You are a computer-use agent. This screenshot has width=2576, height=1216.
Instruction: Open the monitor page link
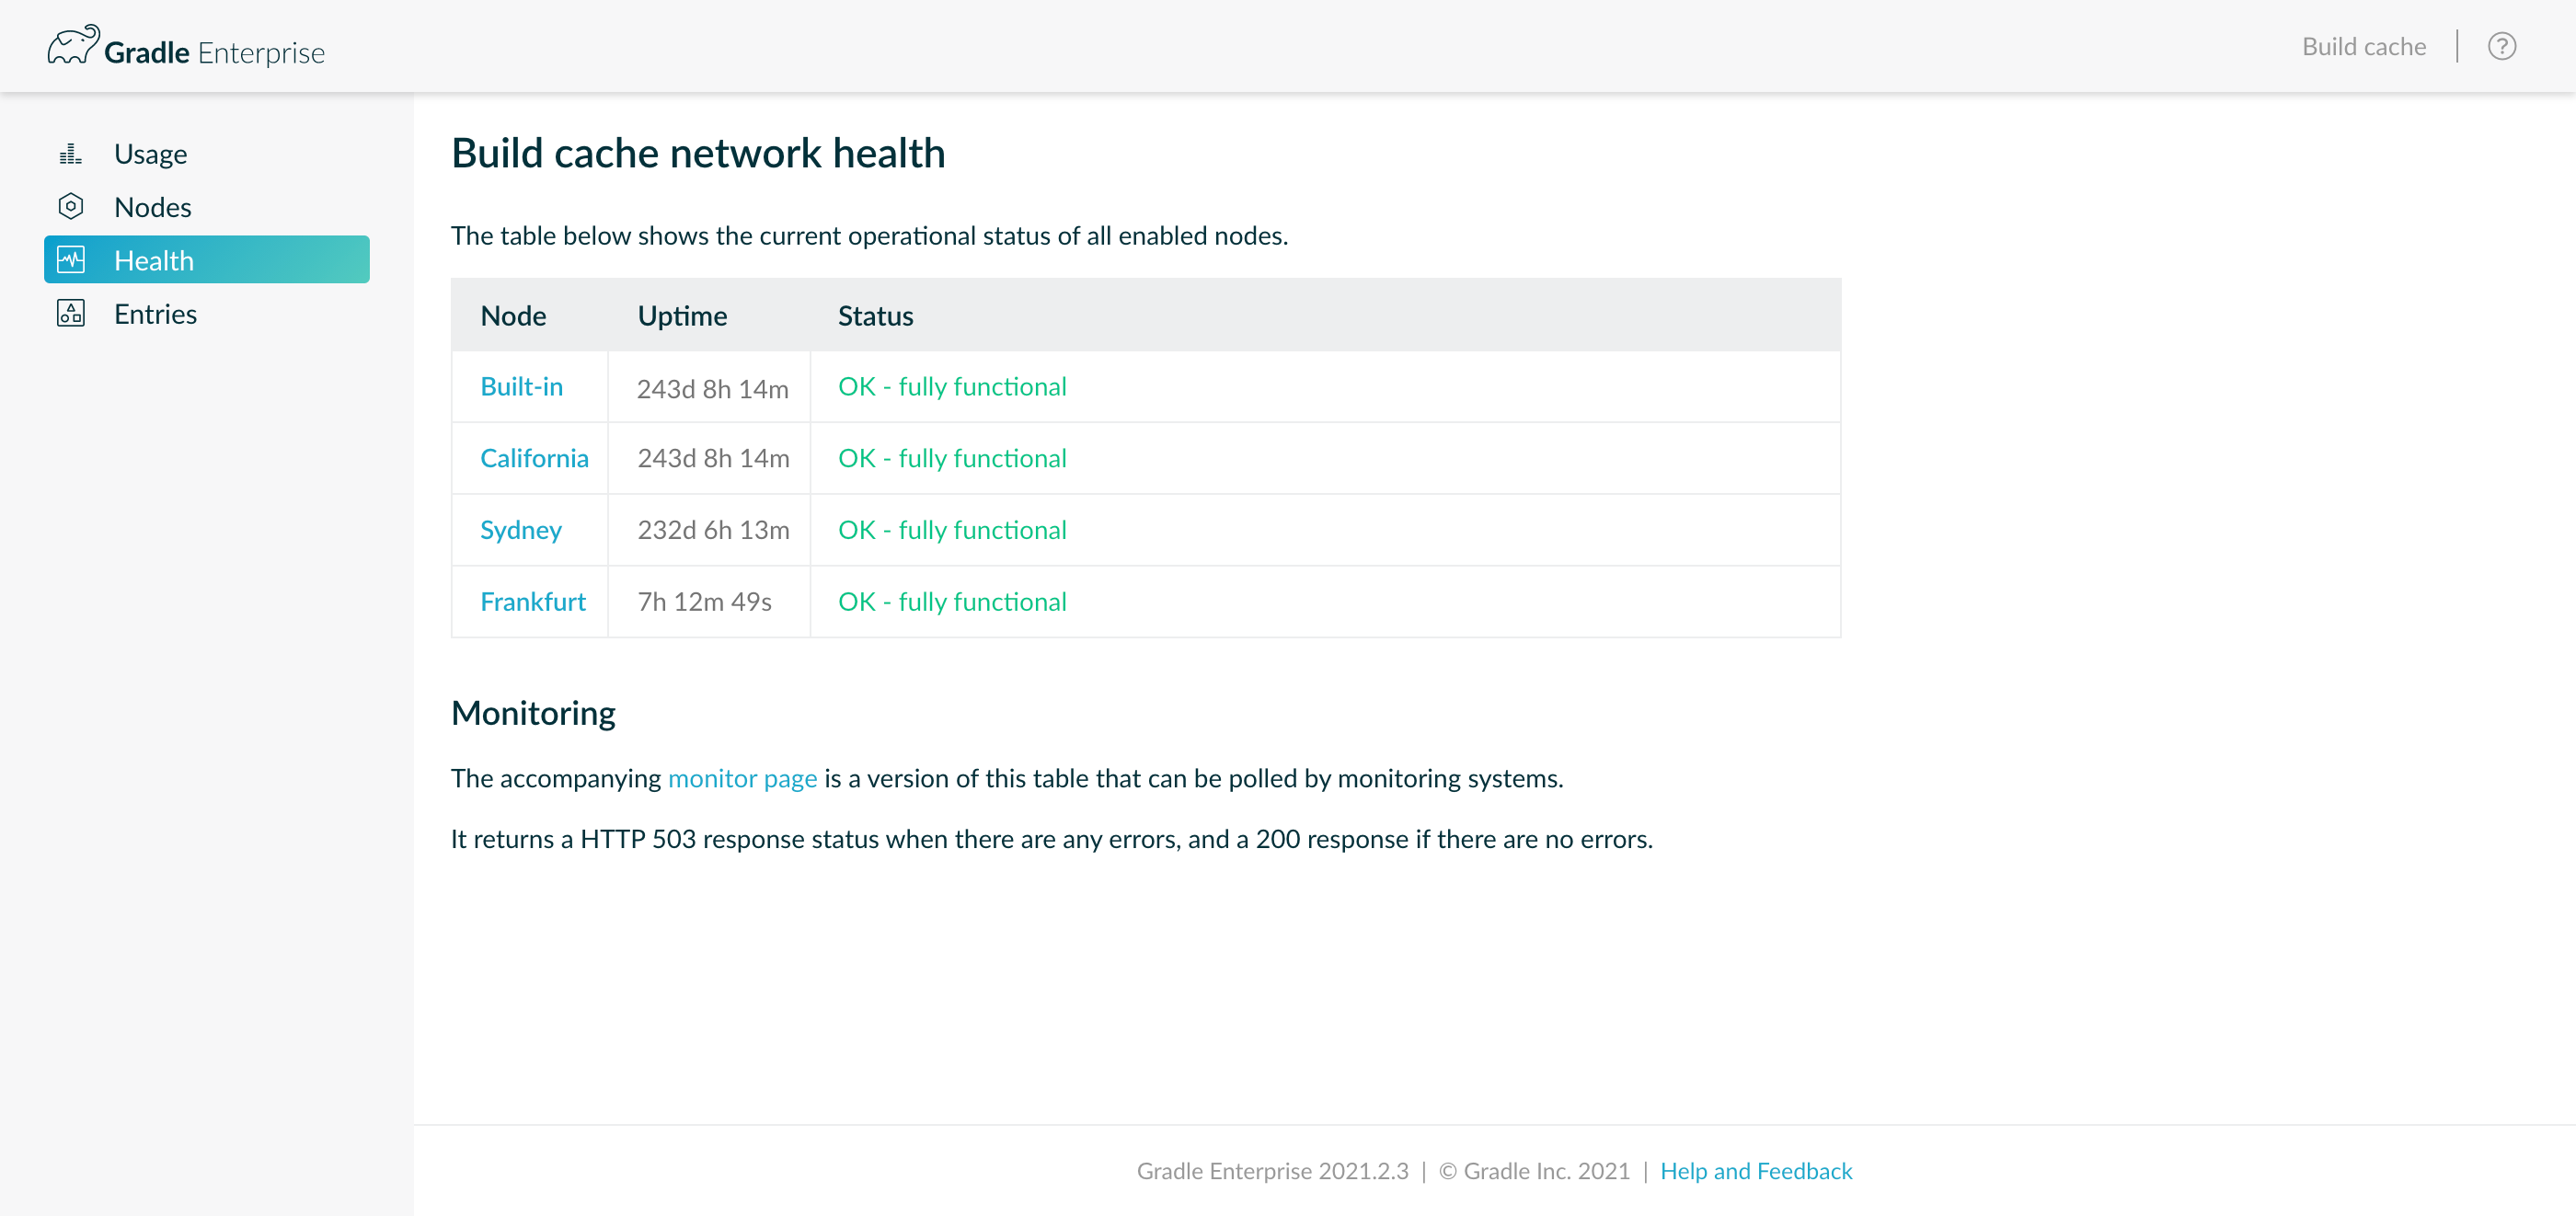[x=742, y=778]
